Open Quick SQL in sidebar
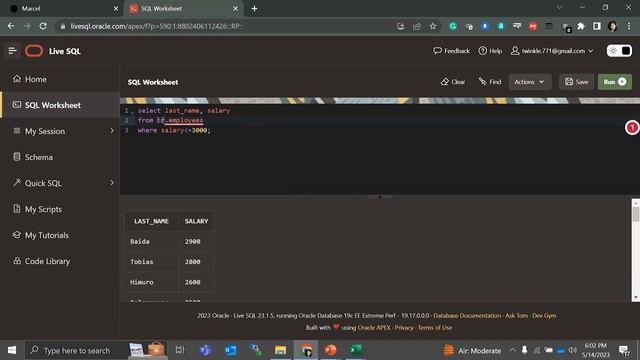 [x=43, y=183]
